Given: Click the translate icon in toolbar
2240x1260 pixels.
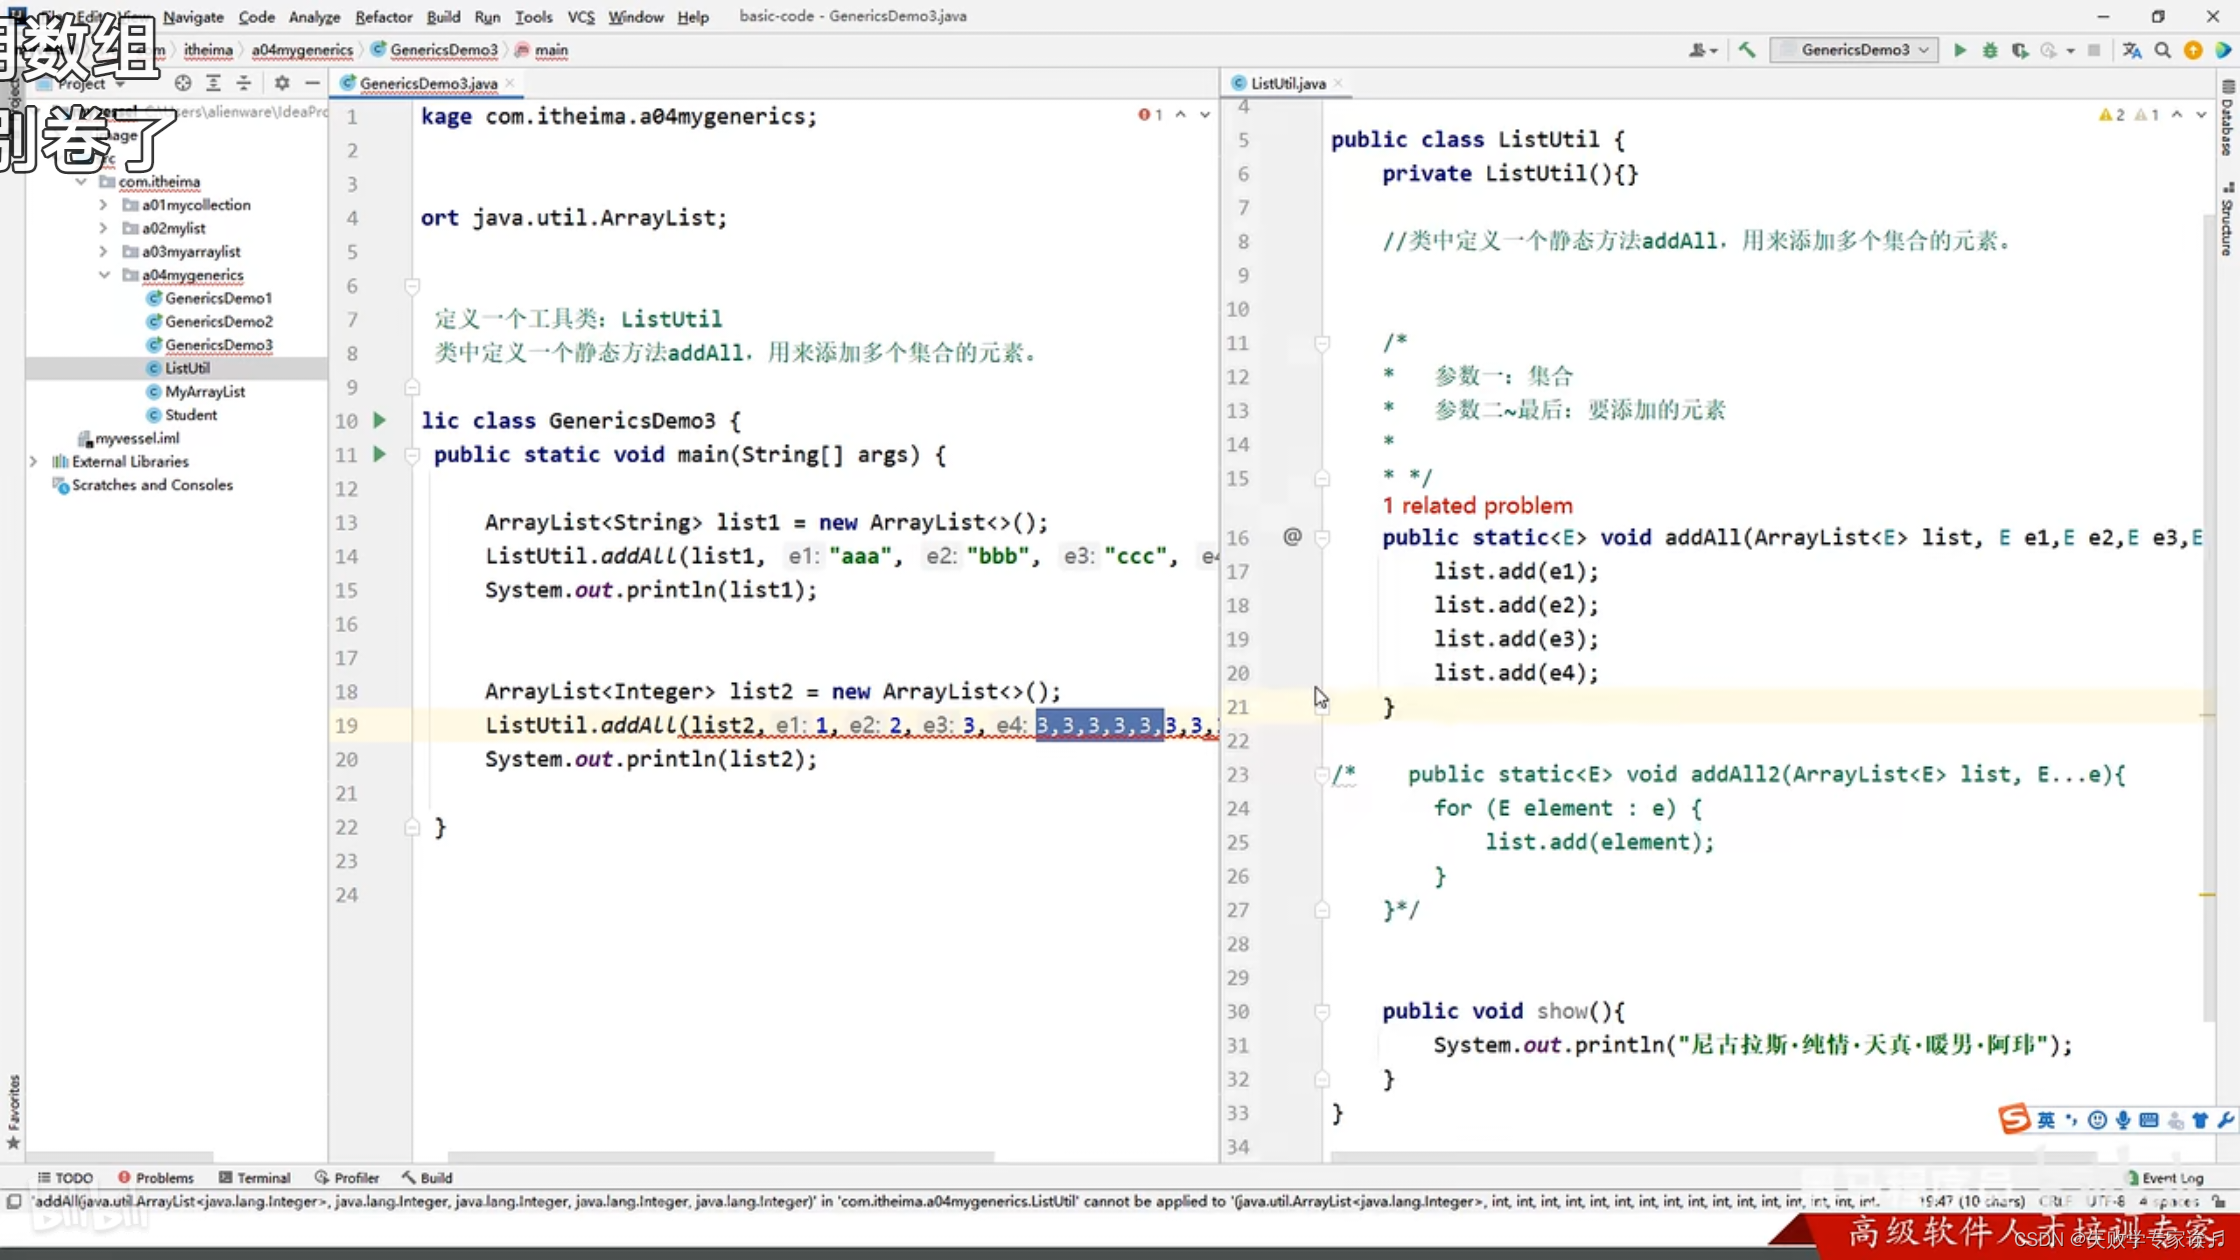Looking at the screenshot, I should [x=2131, y=50].
